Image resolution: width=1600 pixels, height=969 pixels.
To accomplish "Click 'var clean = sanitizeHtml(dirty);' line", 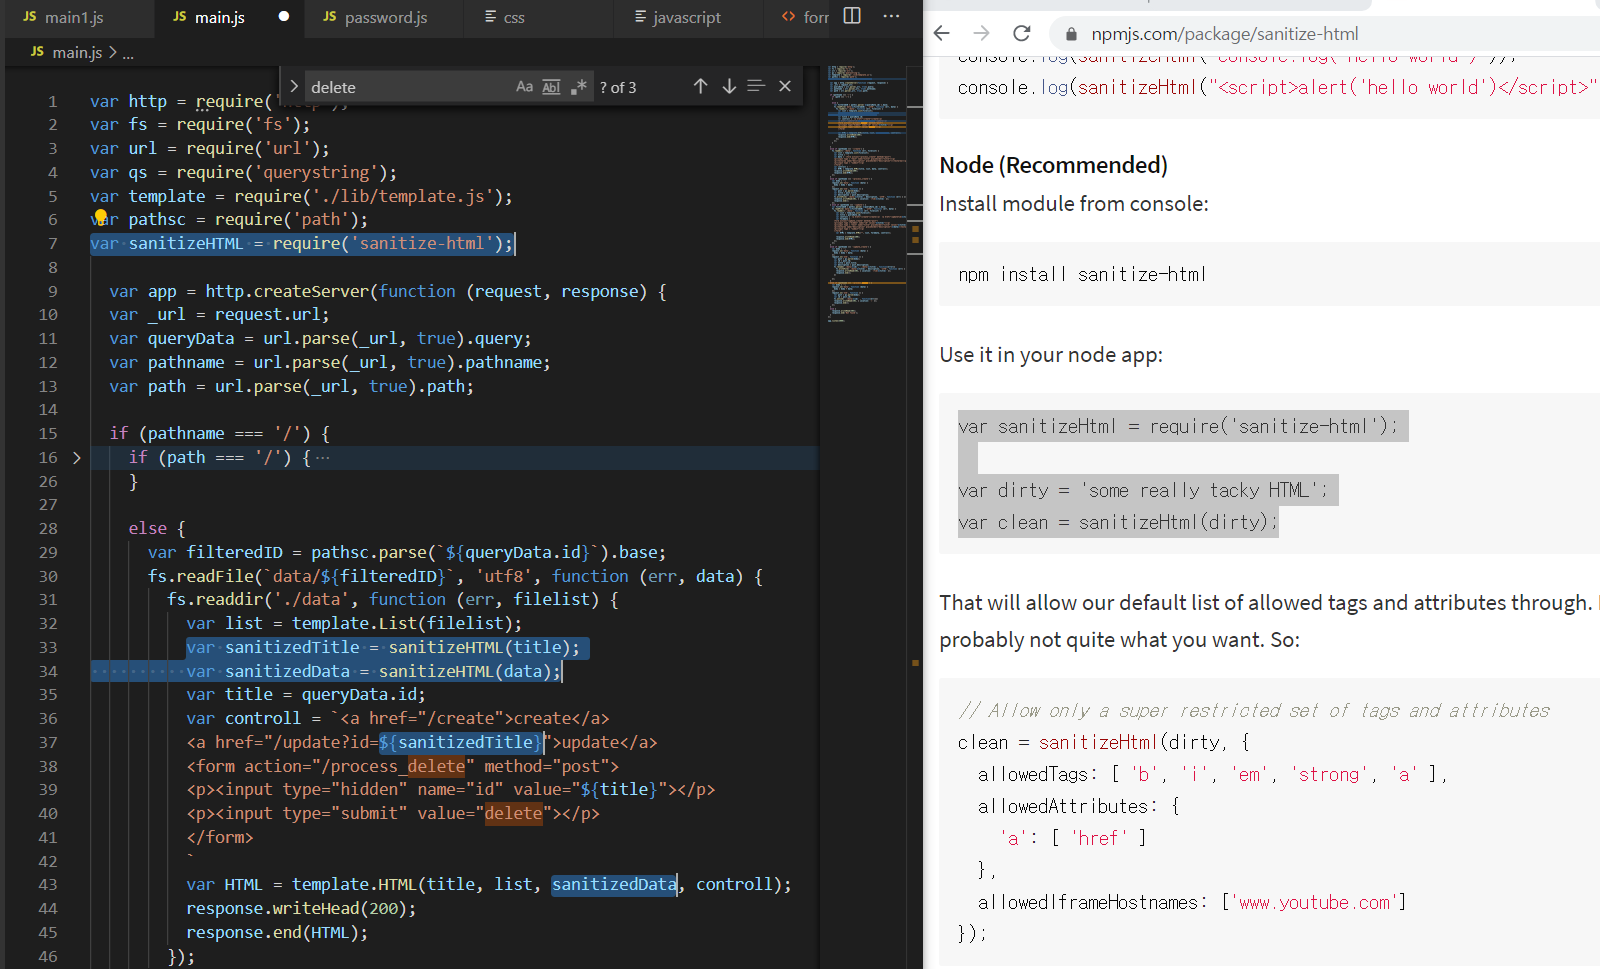I will (x=1117, y=522).
